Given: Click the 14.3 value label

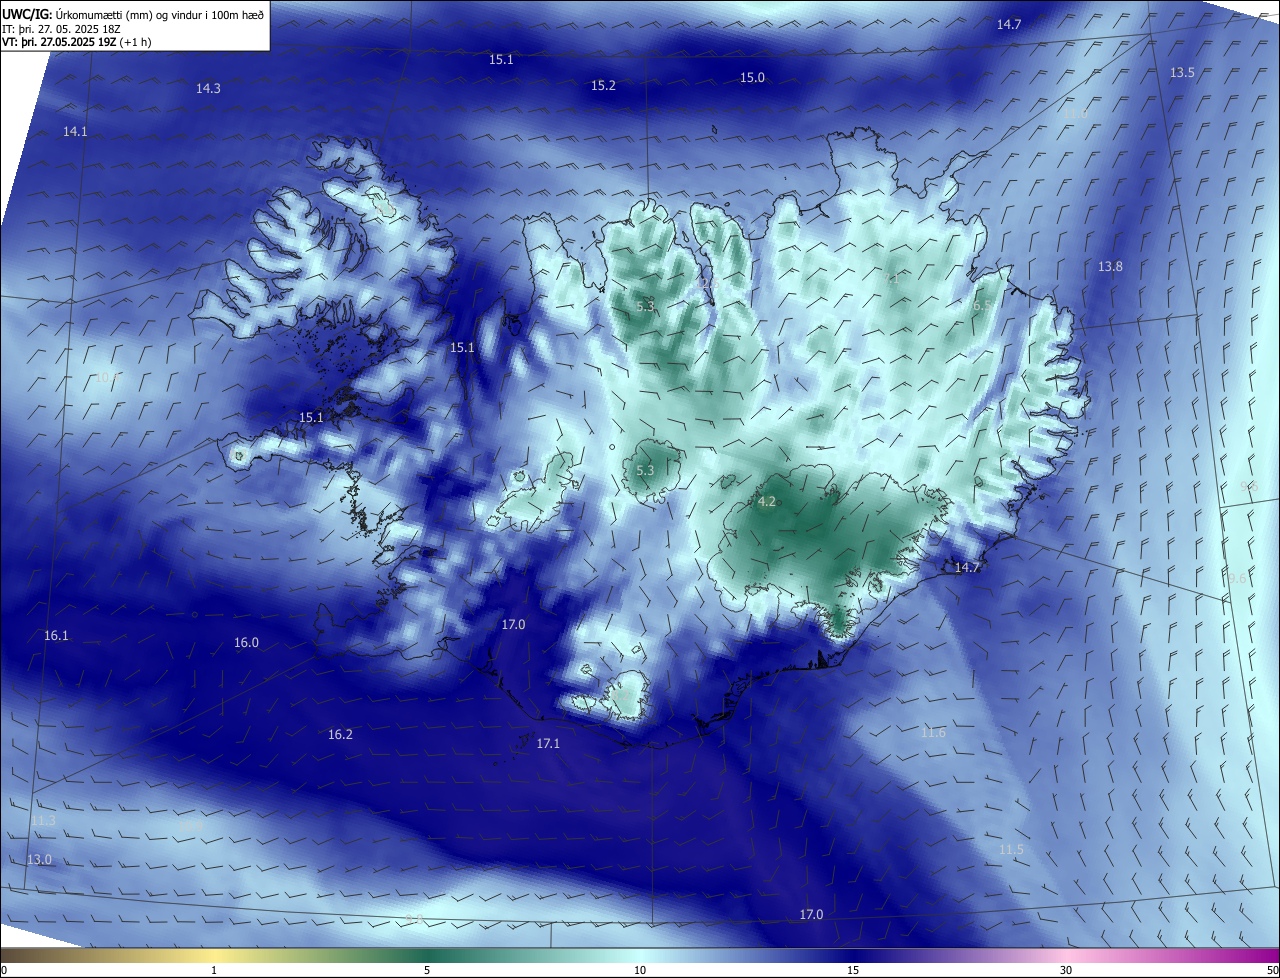Looking at the screenshot, I should (x=208, y=89).
